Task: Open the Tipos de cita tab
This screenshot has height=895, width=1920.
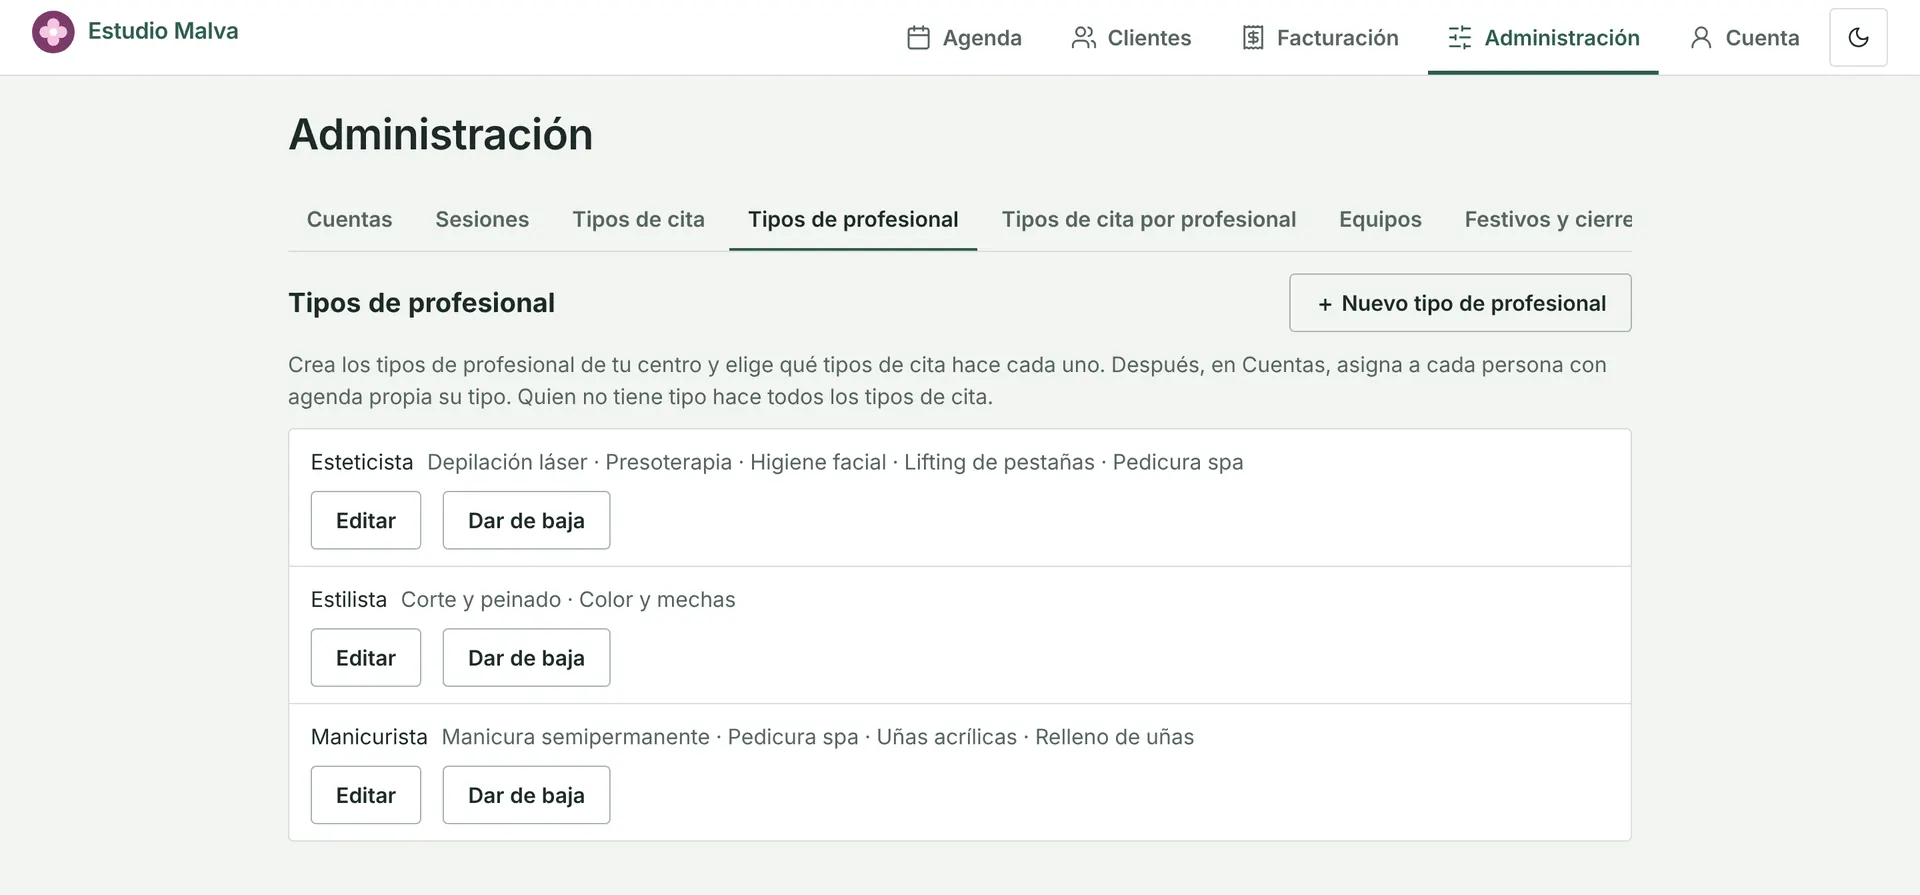Action: [638, 219]
